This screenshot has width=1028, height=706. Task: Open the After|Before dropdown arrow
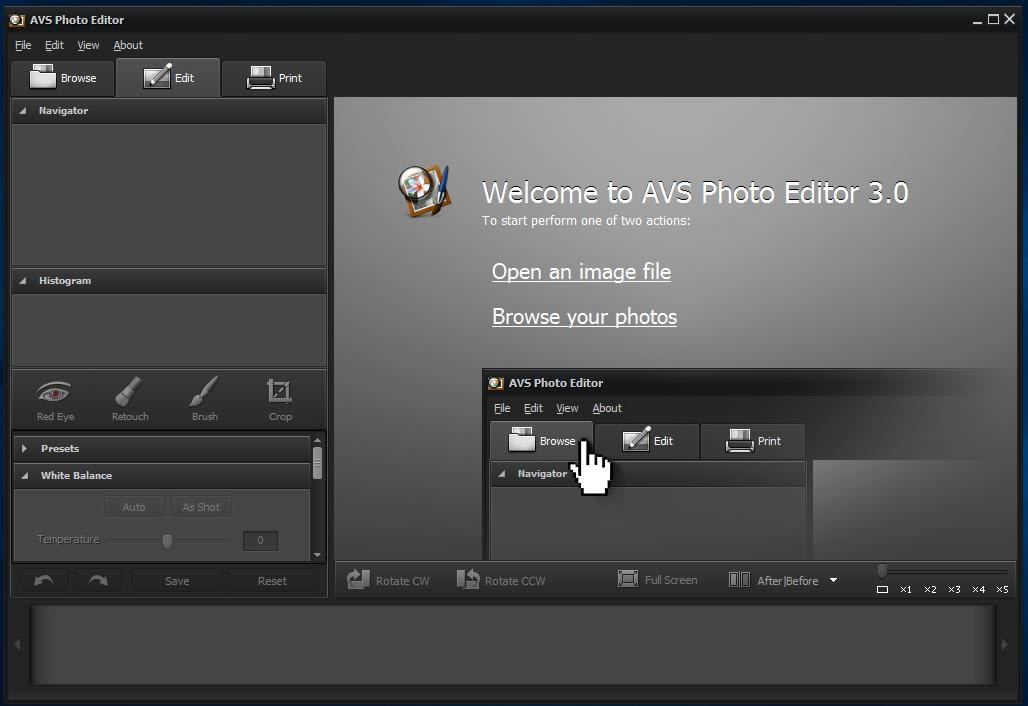click(x=833, y=580)
